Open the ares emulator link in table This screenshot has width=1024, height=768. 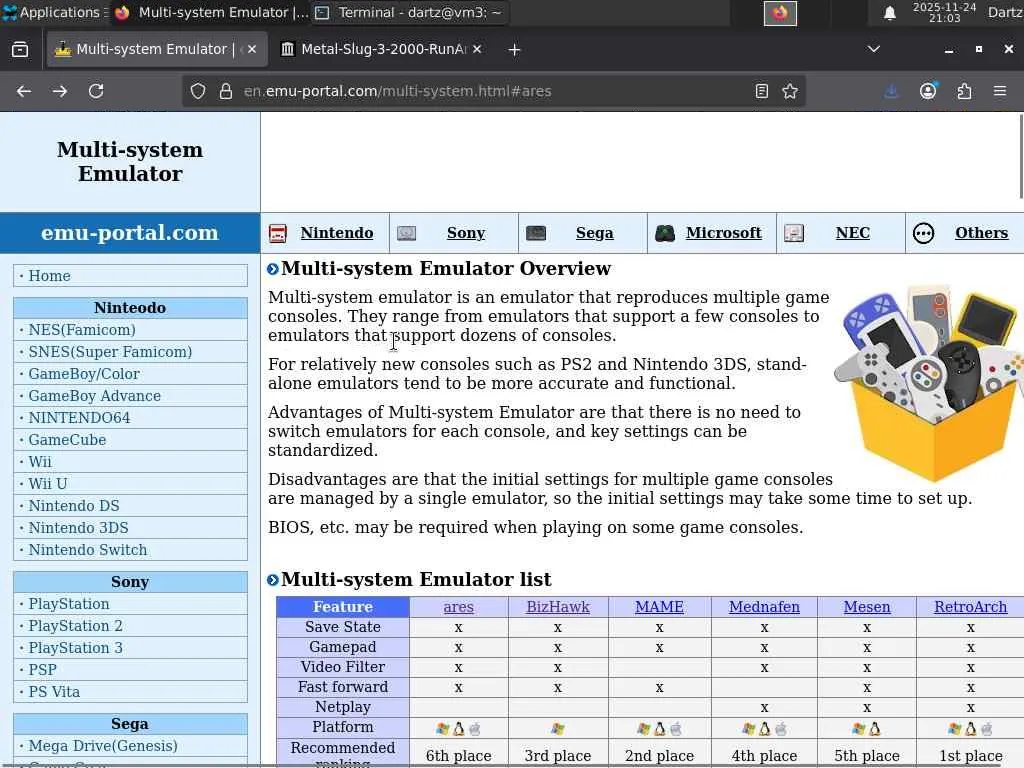(x=458, y=607)
